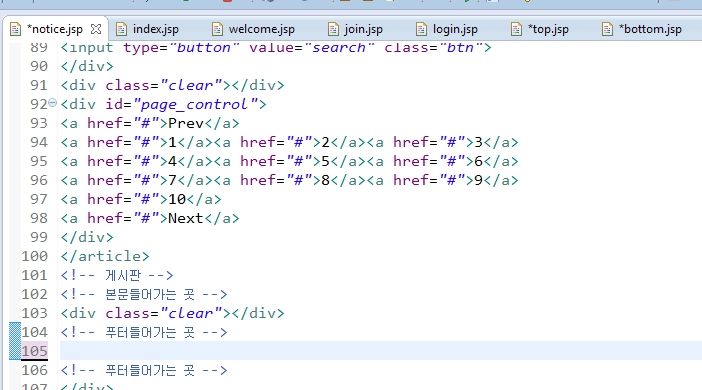Click the search value on line 89
The height and width of the screenshot is (390, 702).
pyautogui.click(x=339, y=47)
